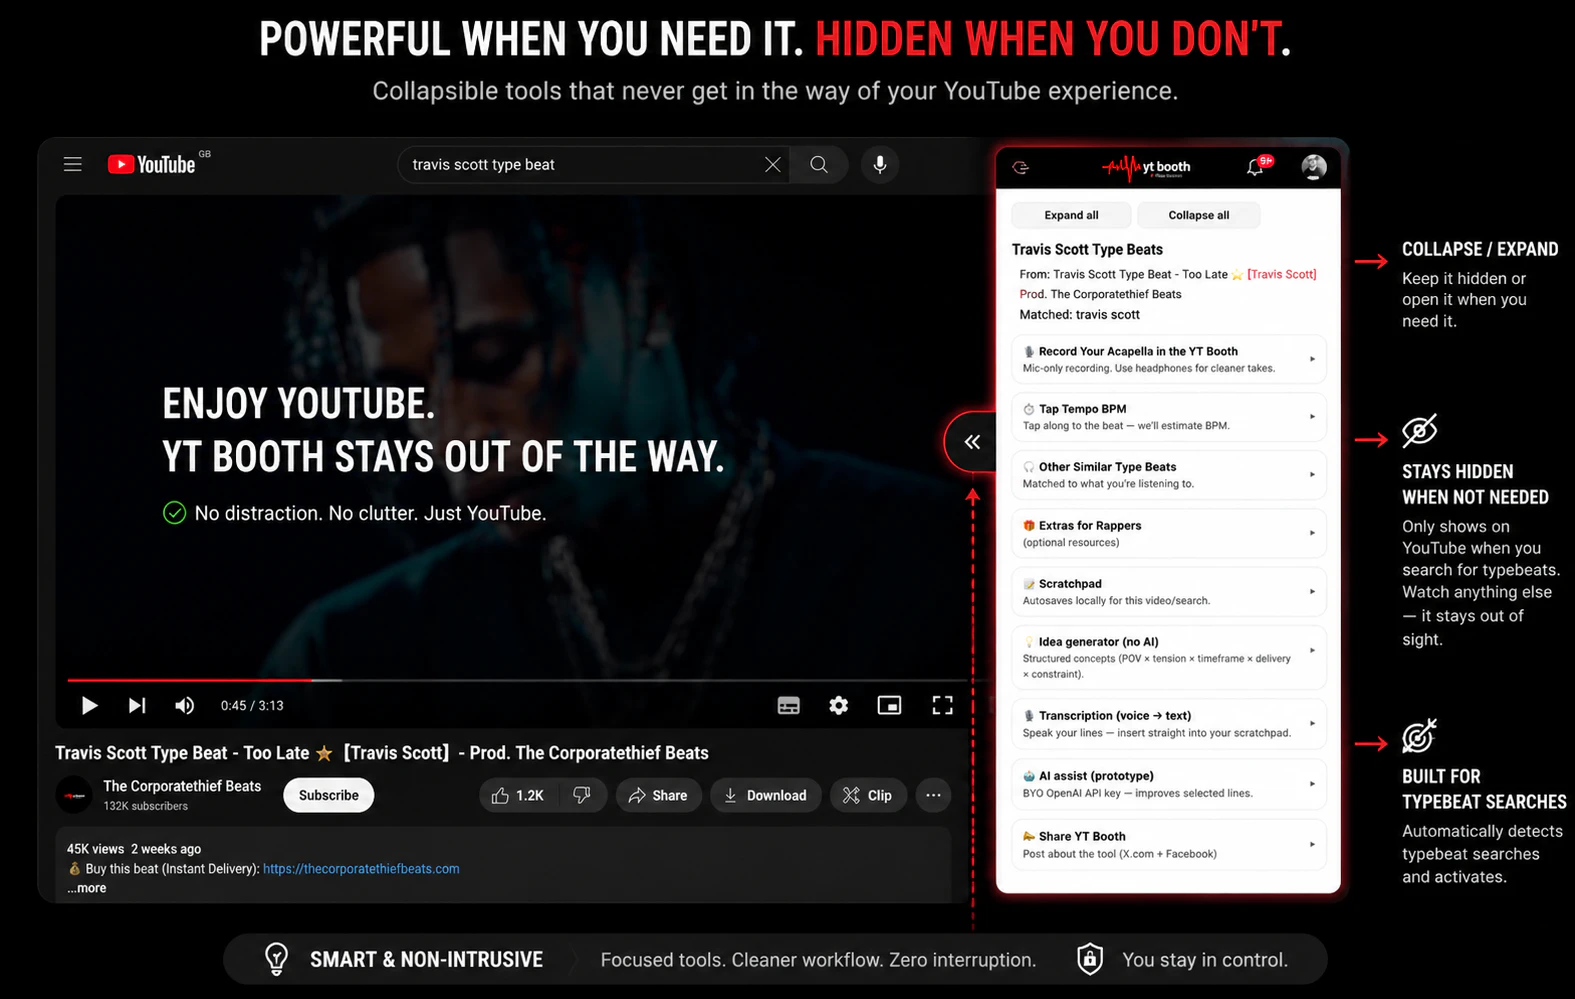The height and width of the screenshot is (999, 1575).
Task: Click the microphone icon beside Record Your Acapella
Action: coord(1028,352)
